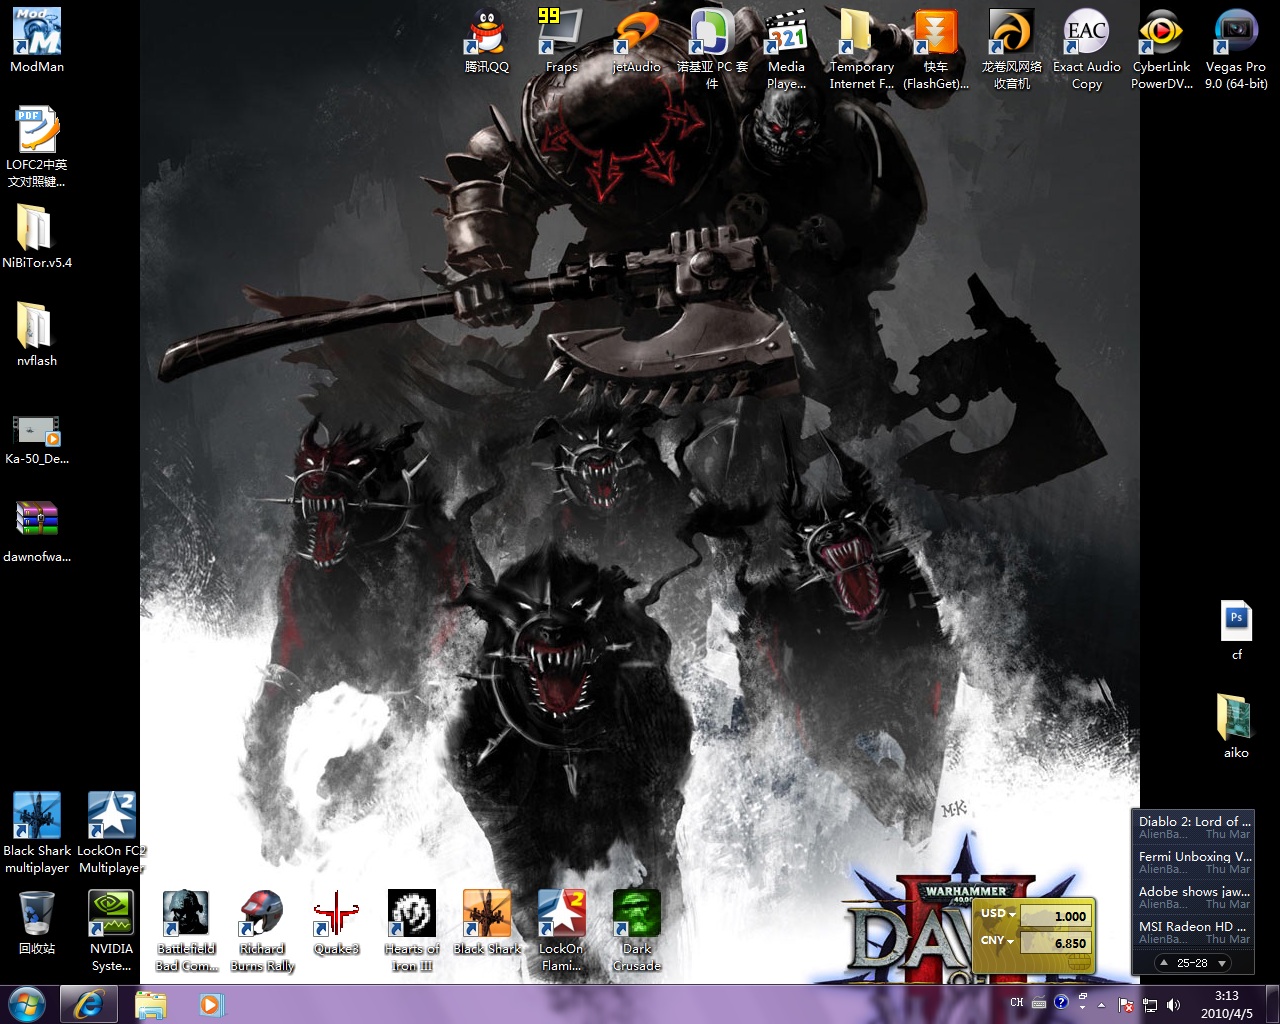The width and height of the screenshot is (1280, 1024).
Task: Open the aiko folder
Action: (x=1237, y=727)
